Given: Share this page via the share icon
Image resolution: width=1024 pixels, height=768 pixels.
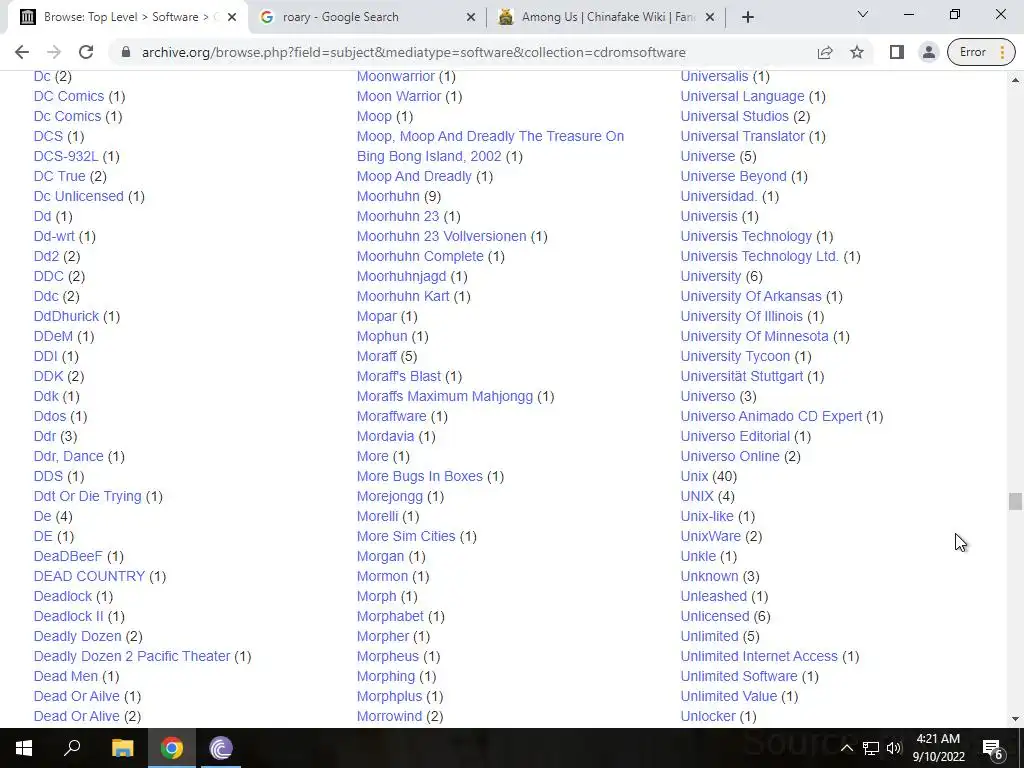Looking at the screenshot, I should click(x=825, y=52).
